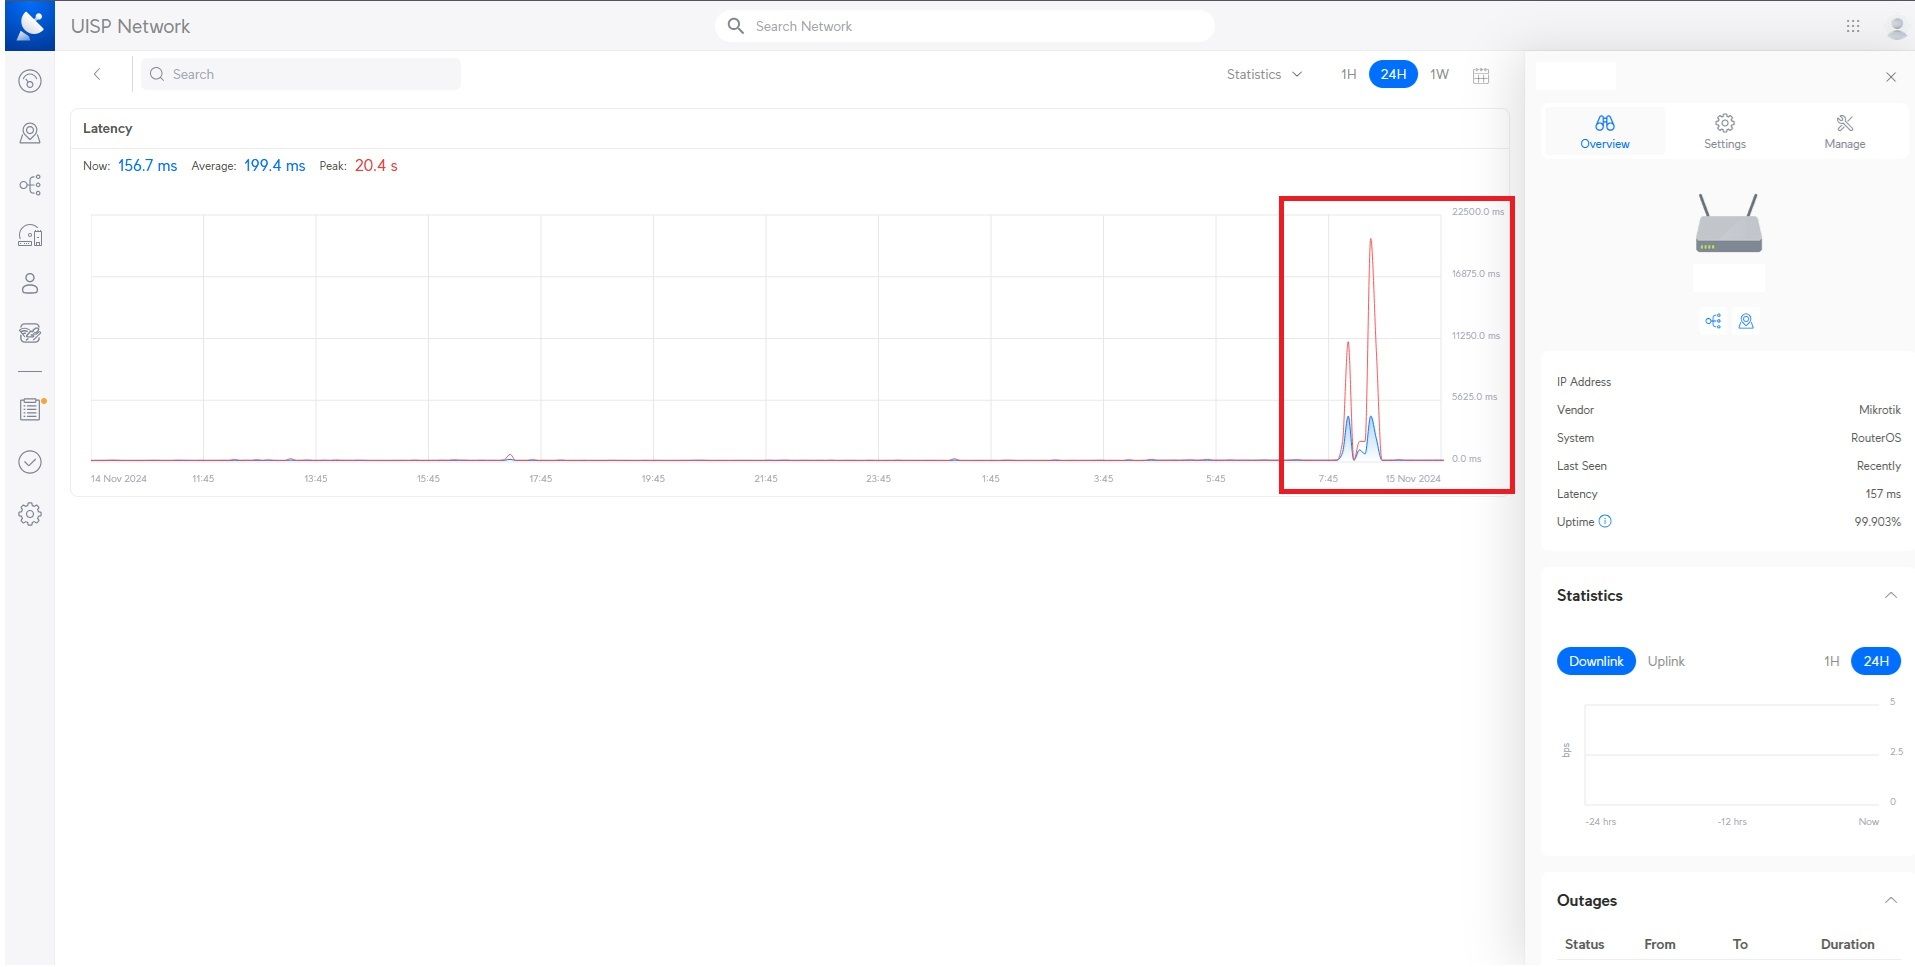
Task: Click the Search Network field
Action: [964, 26]
